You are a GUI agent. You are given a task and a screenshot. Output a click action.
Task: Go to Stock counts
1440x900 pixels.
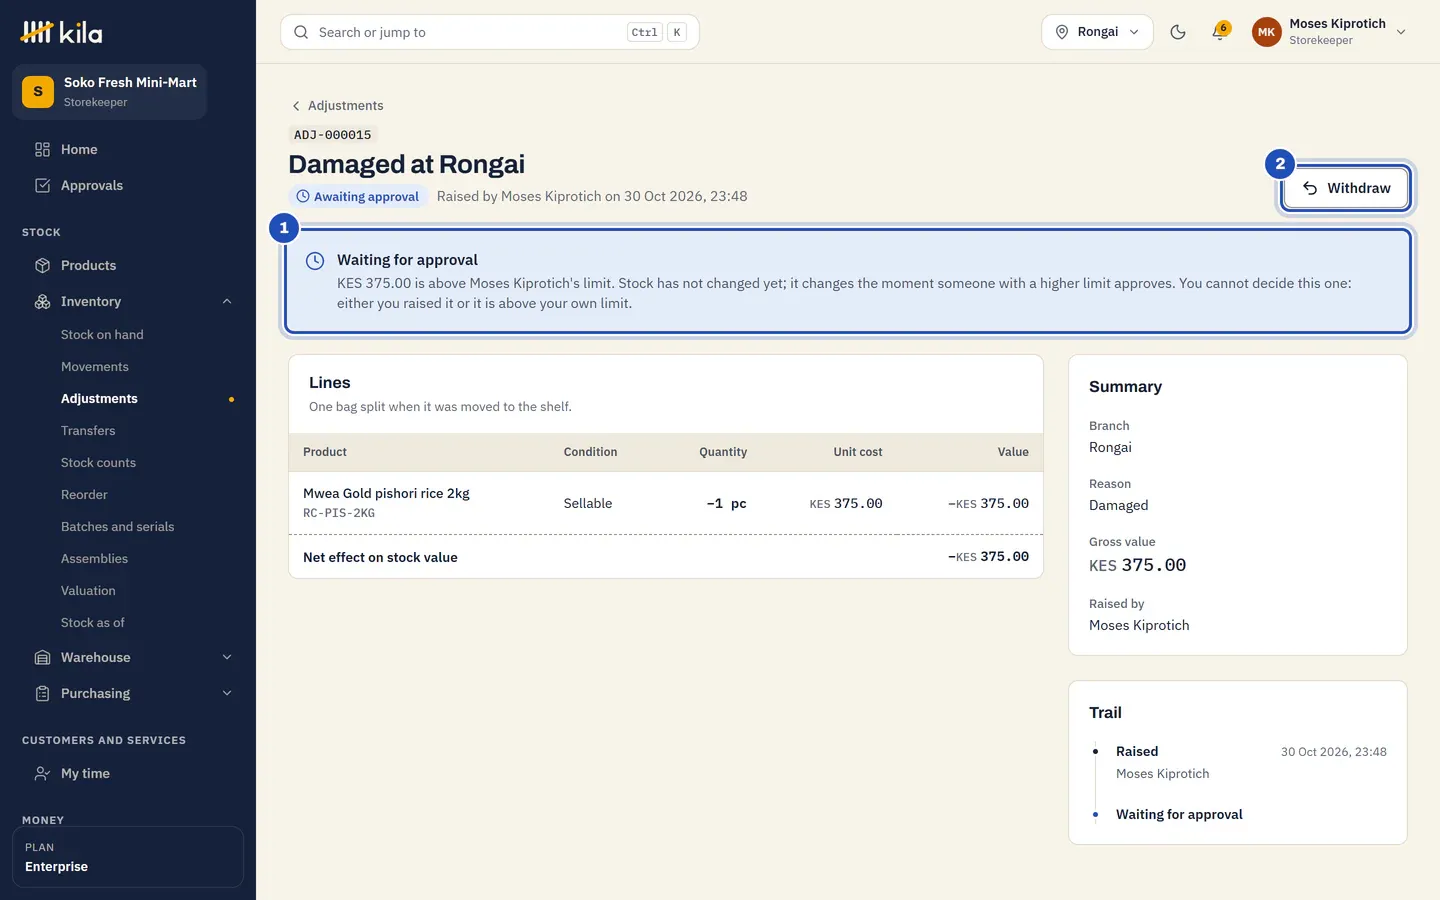click(98, 463)
